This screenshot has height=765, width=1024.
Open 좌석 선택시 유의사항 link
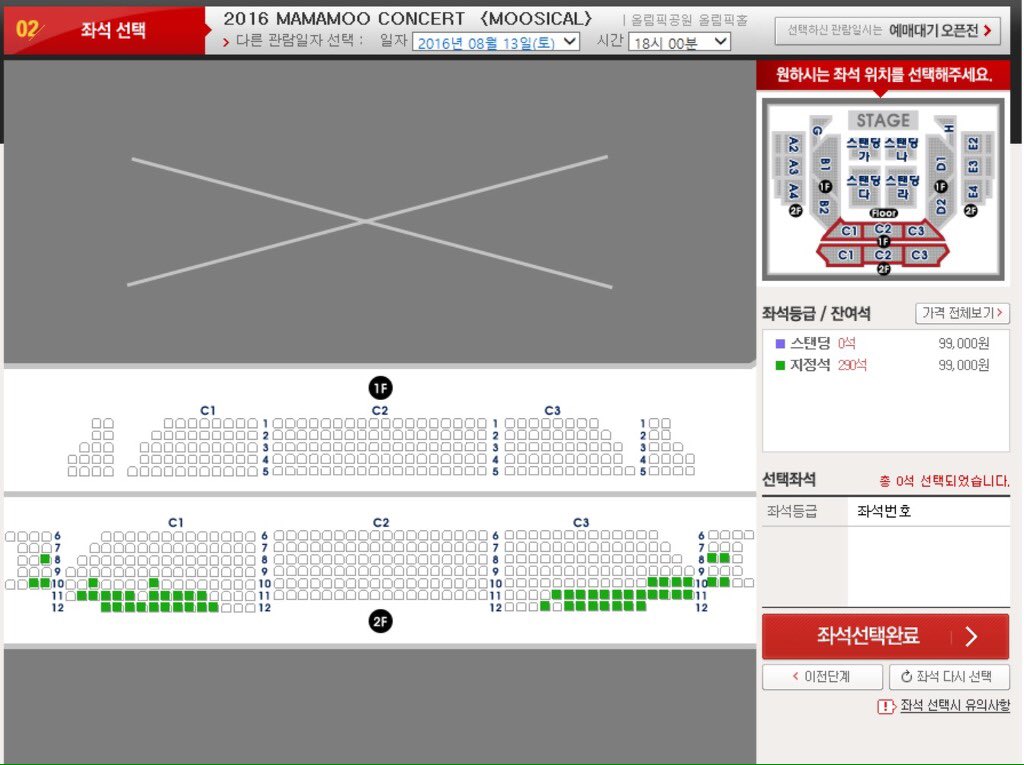point(955,706)
